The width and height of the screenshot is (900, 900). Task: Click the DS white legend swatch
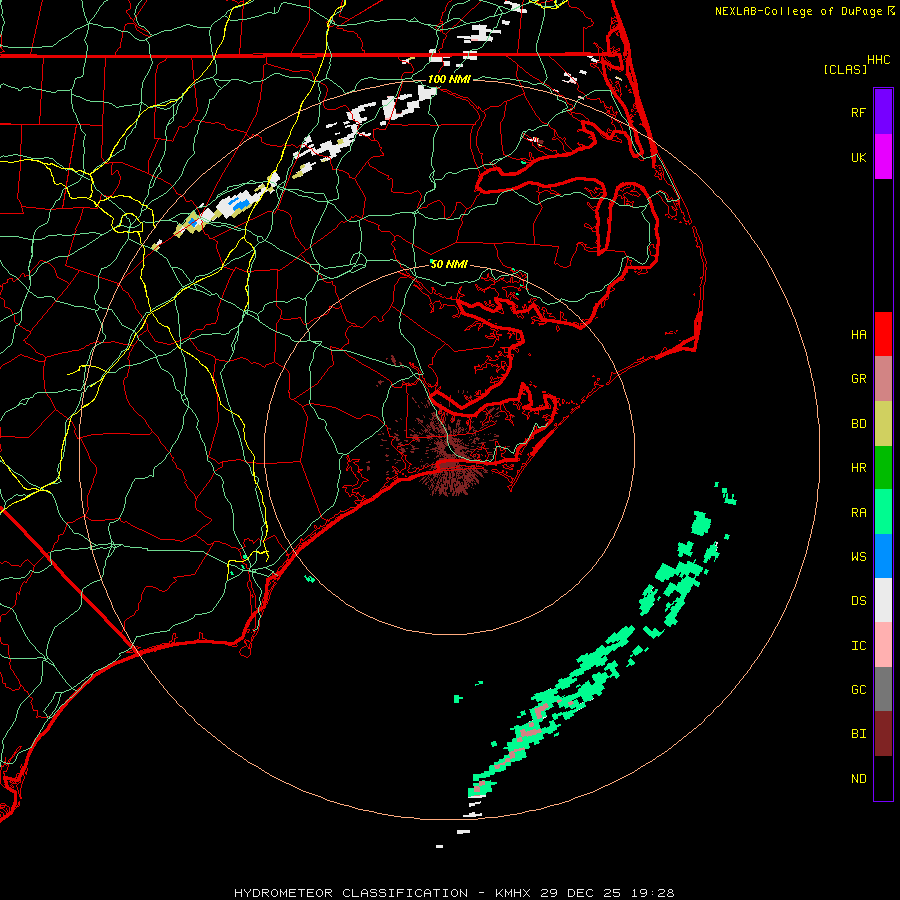click(x=883, y=601)
